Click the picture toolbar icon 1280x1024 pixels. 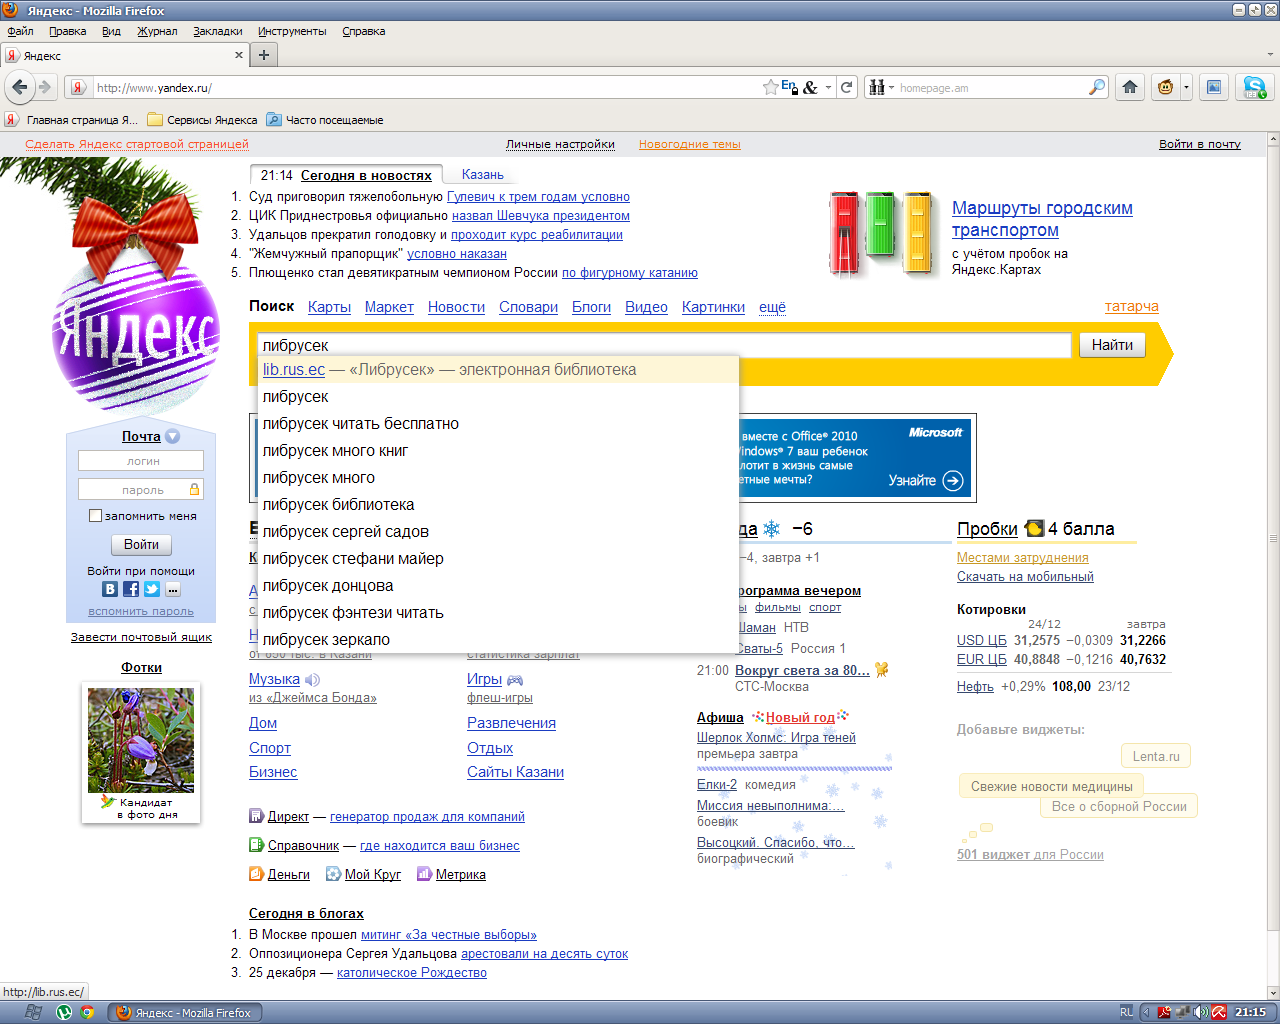1213,87
